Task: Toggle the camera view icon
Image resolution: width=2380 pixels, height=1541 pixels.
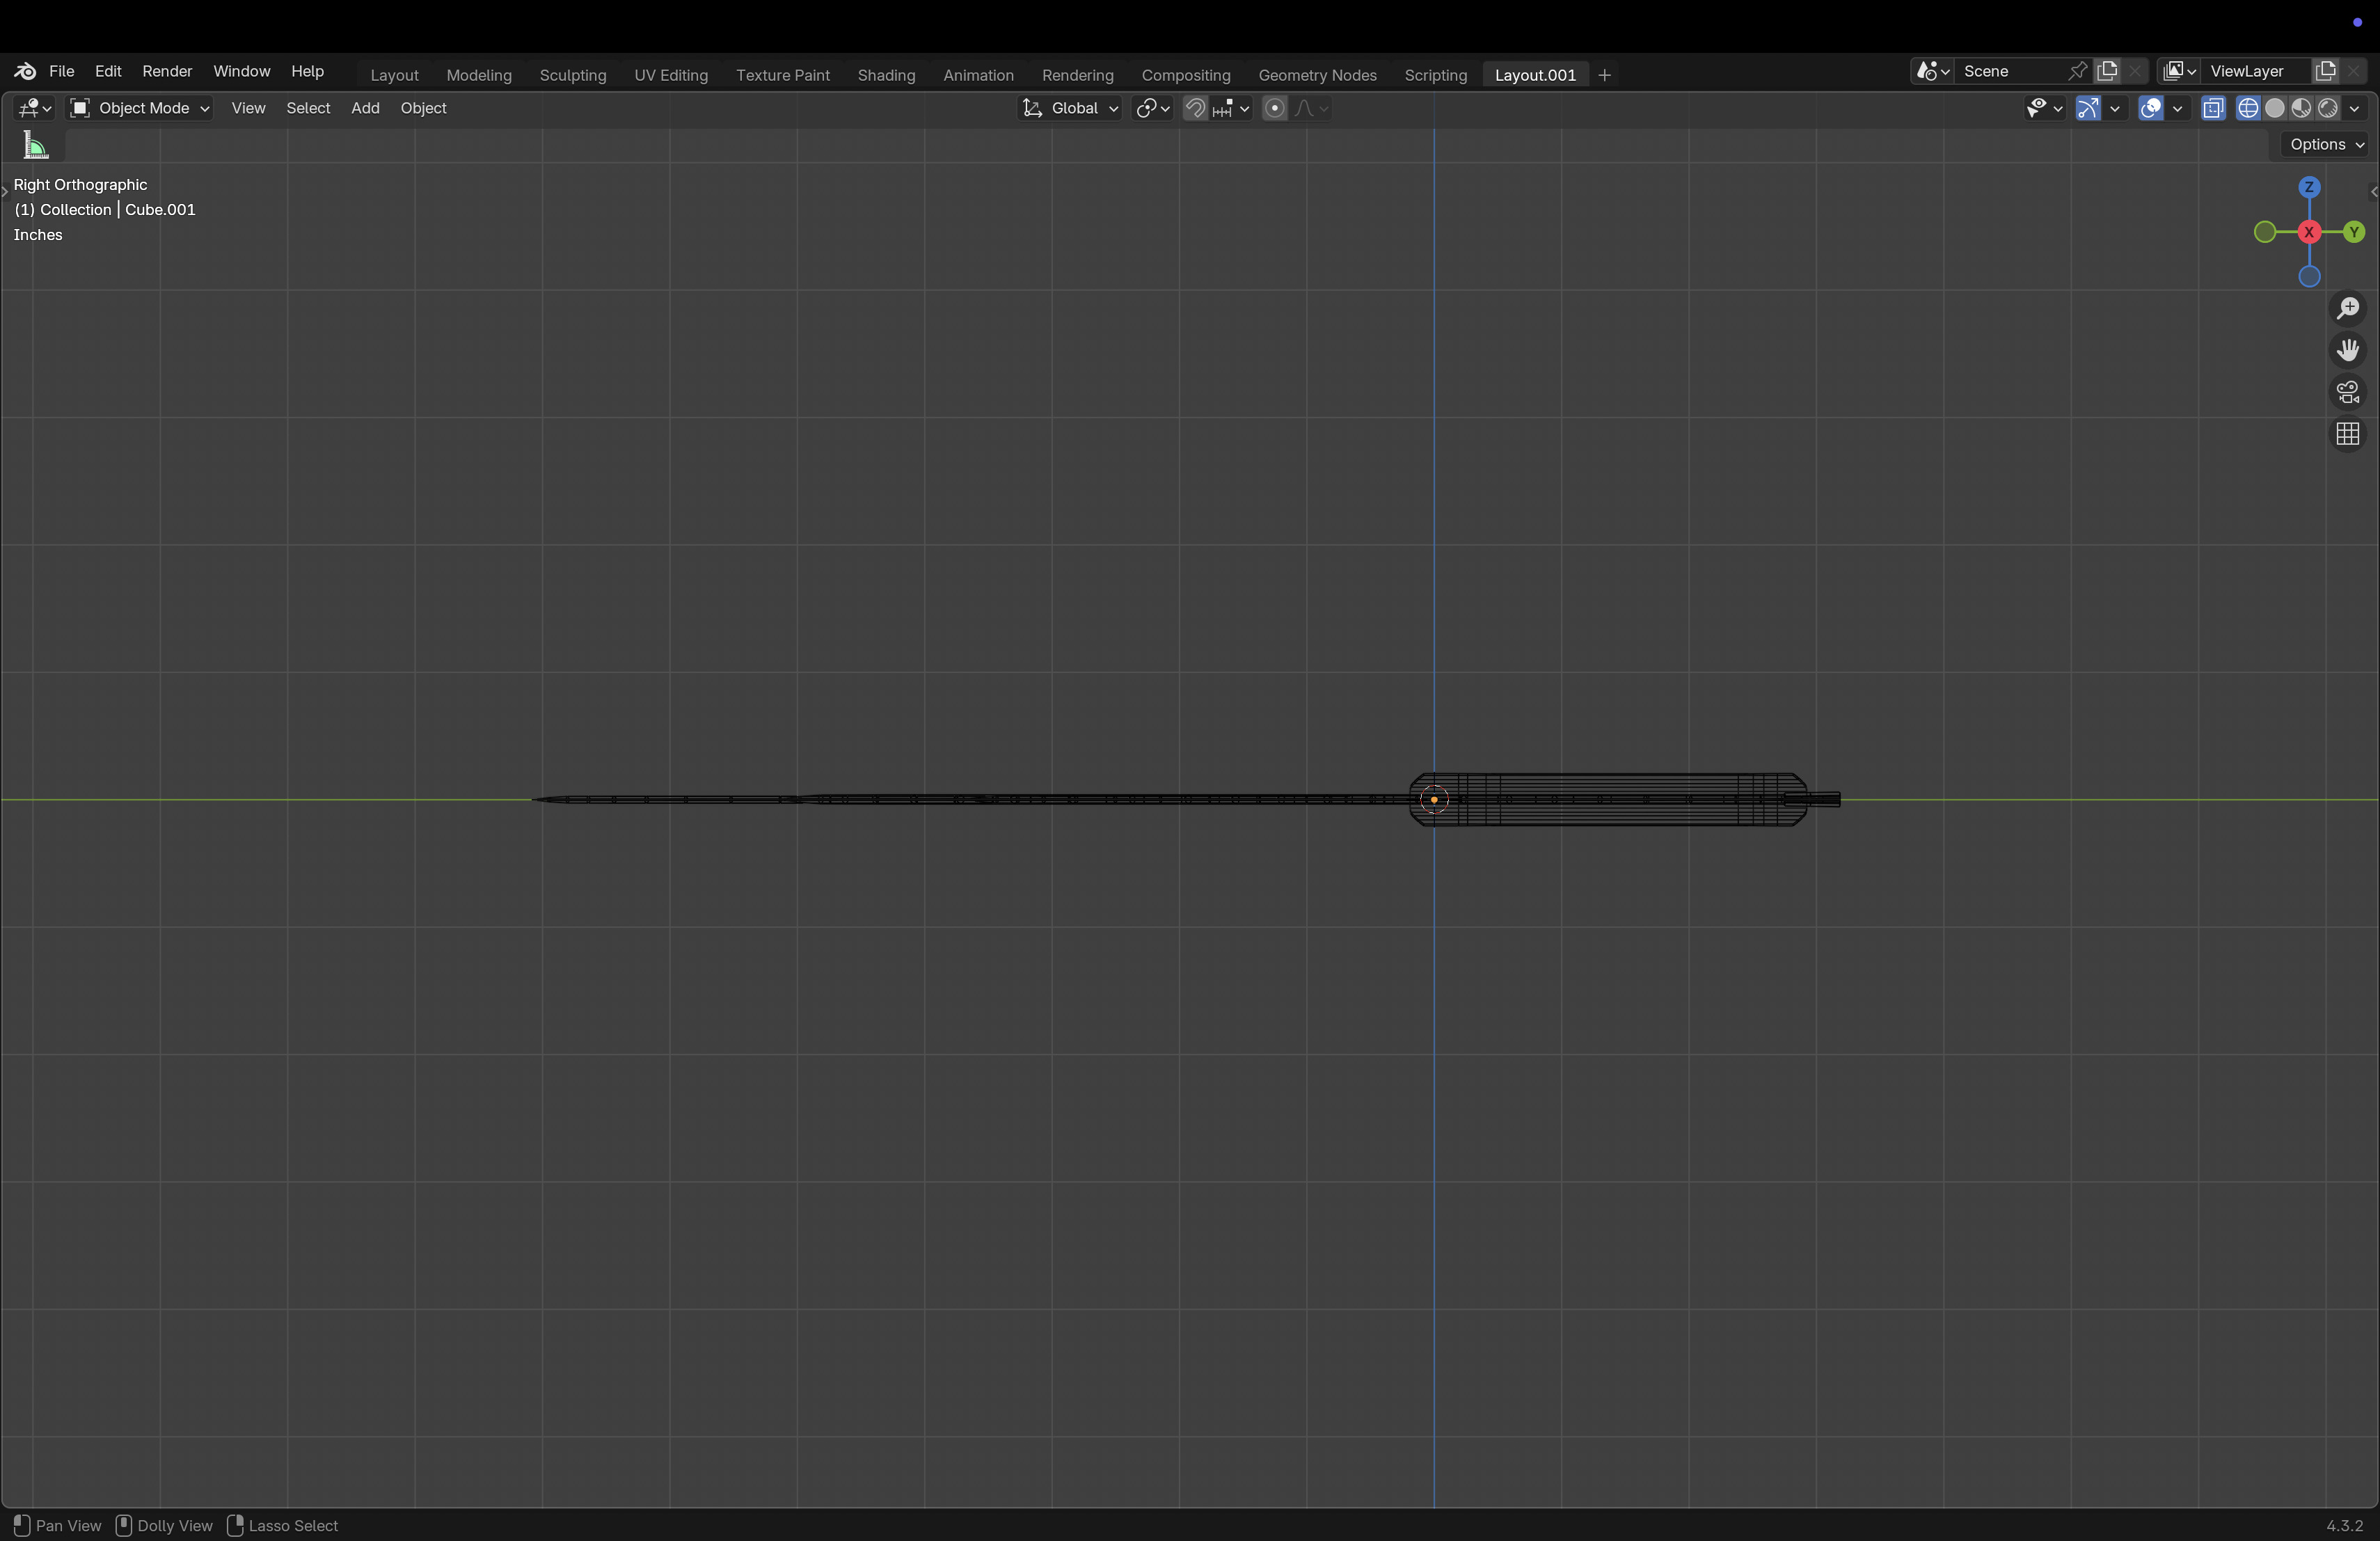Action: [2347, 392]
